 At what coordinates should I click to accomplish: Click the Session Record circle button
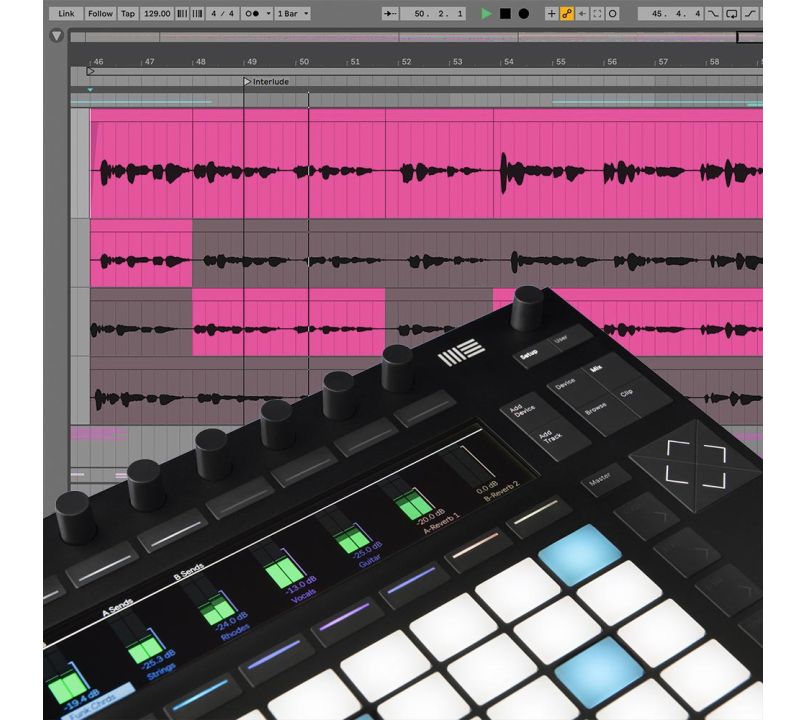tap(612, 14)
